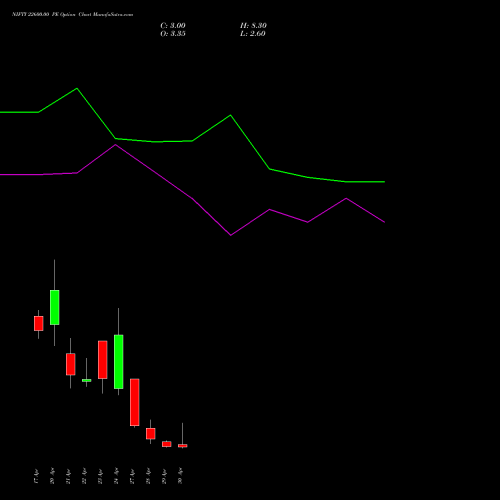The height and width of the screenshot is (500, 500).
Task: Click the "21 Apr" date axis label
Action: [68, 476]
